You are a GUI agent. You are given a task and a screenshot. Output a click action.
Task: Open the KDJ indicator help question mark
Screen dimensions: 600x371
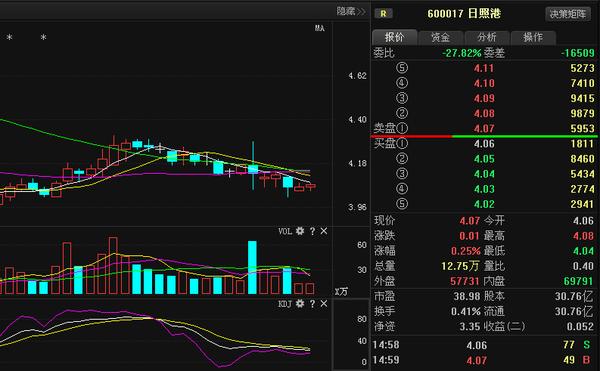(x=312, y=304)
